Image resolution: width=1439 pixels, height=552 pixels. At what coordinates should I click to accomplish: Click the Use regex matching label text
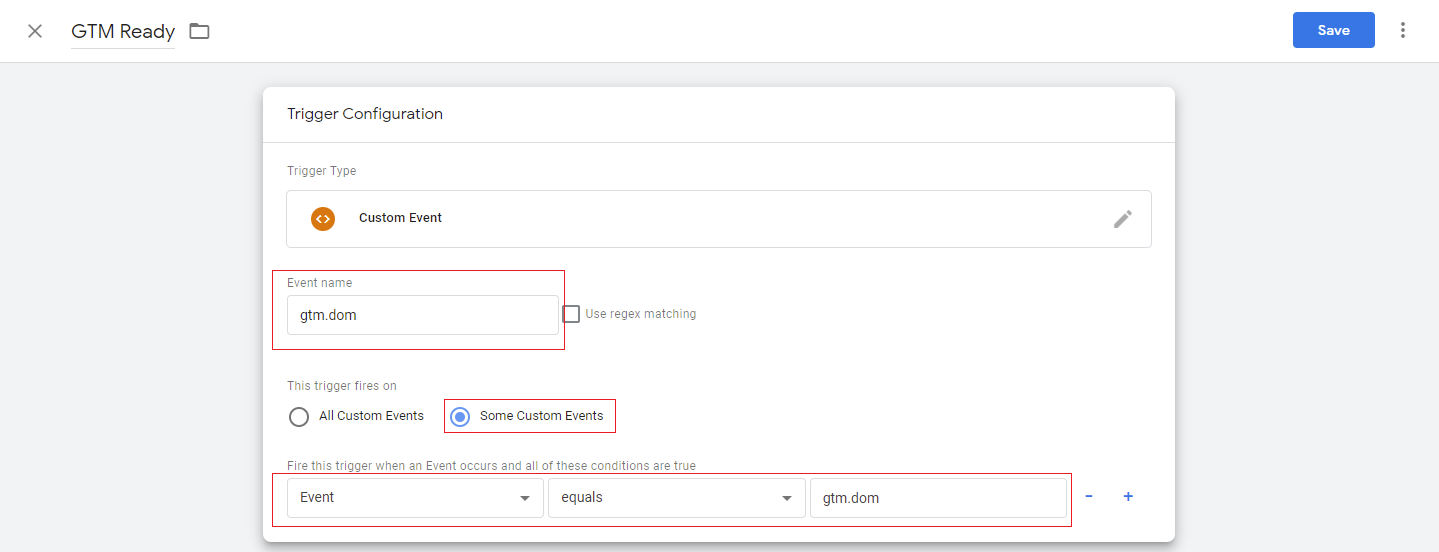(x=640, y=314)
